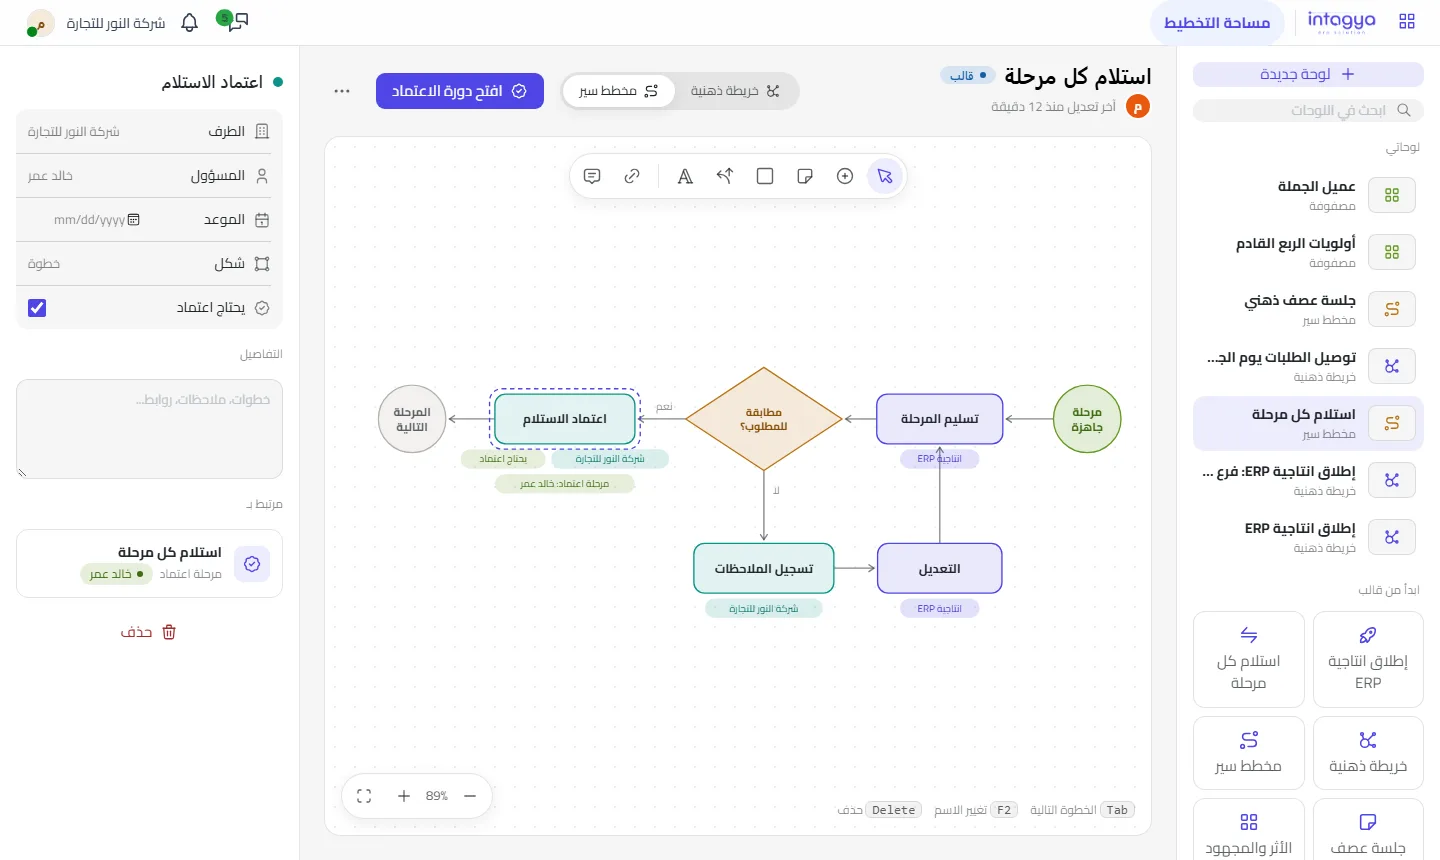Select the text tool
The image size is (1440, 860).
point(685,176)
